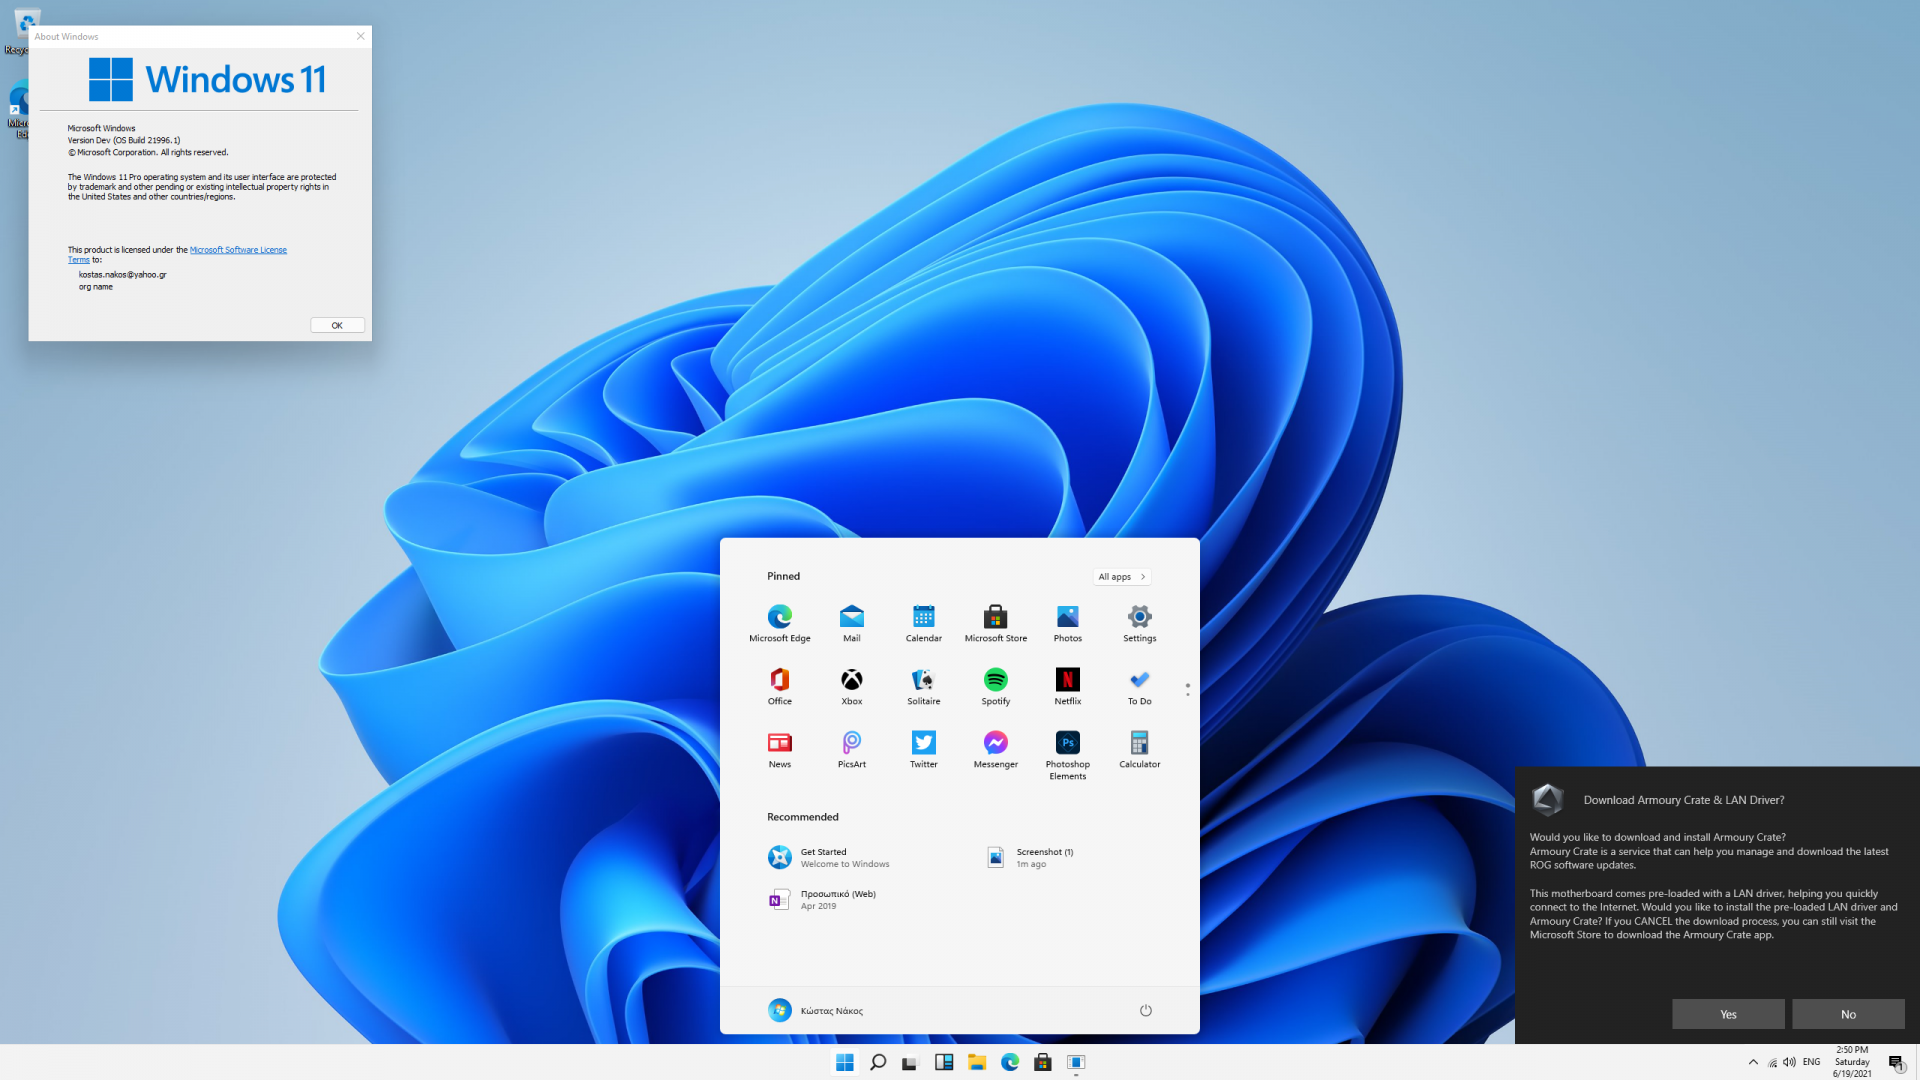
Task: Open Widgets from the taskbar
Action: pos(944,1062)
